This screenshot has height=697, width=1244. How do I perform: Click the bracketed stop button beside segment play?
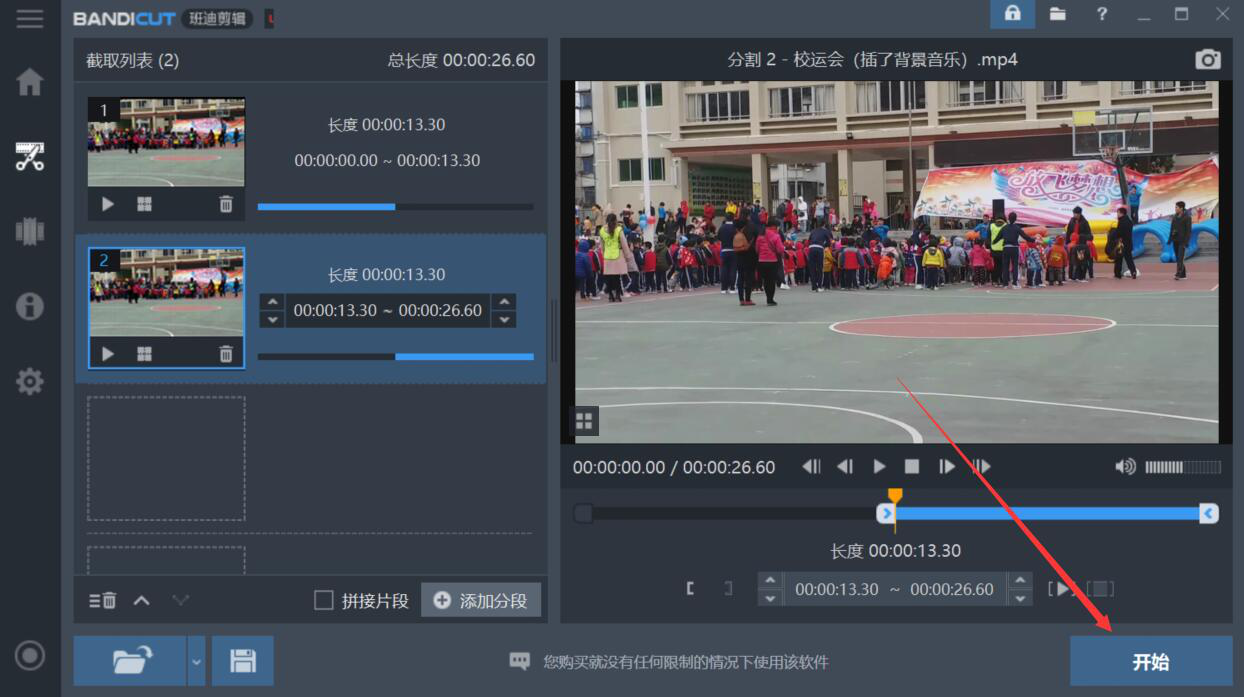point(1100,589)
